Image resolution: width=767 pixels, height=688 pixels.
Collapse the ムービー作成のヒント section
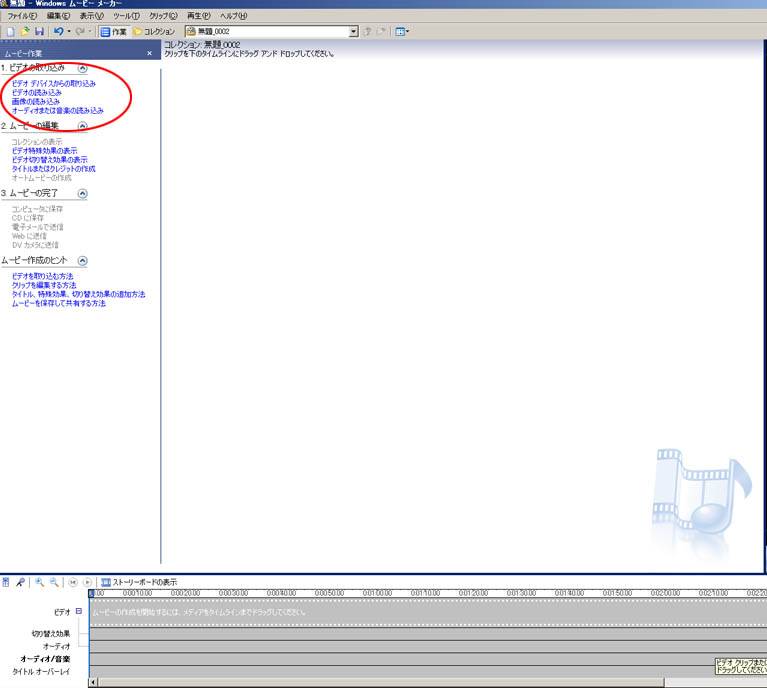(x=83, y=260)
